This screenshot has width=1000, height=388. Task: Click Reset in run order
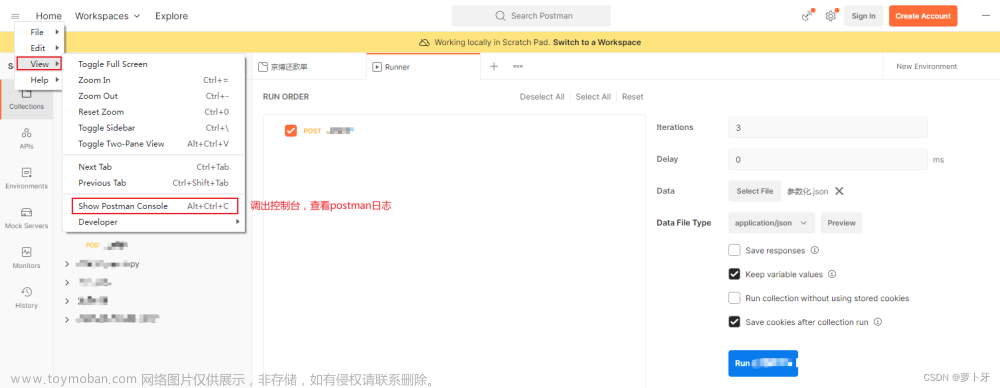pyautogui.click(x=633, y=97)
